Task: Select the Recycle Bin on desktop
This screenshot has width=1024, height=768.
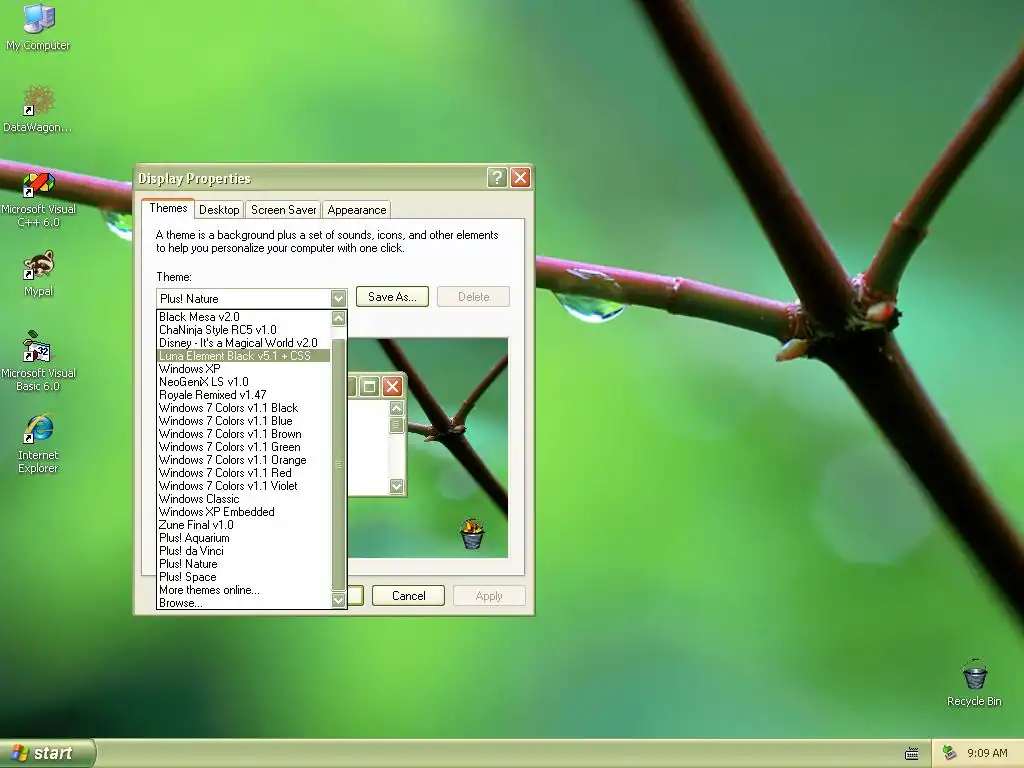Action: (974, 683)
